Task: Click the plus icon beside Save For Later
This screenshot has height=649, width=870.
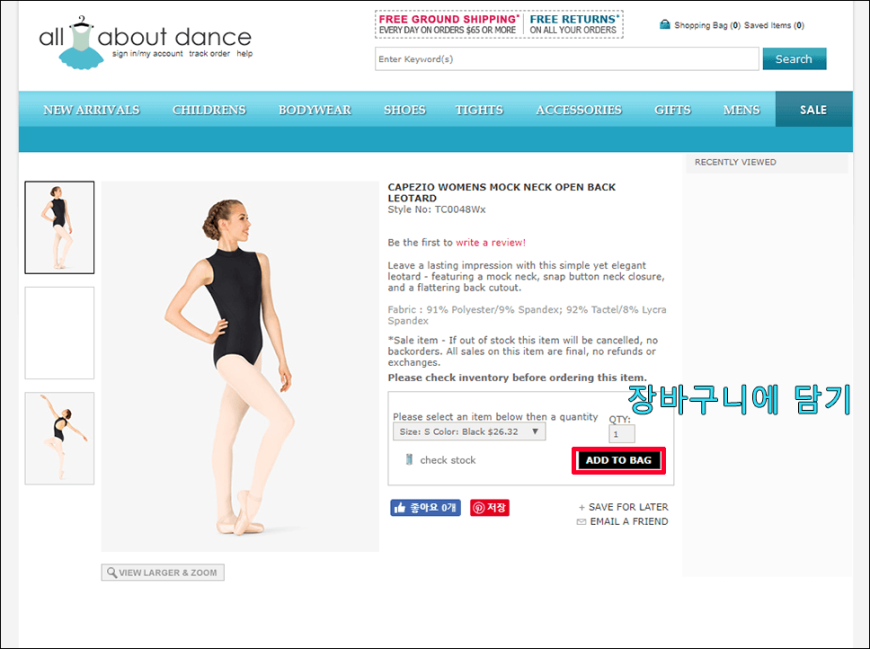Action: coord(581,507)
